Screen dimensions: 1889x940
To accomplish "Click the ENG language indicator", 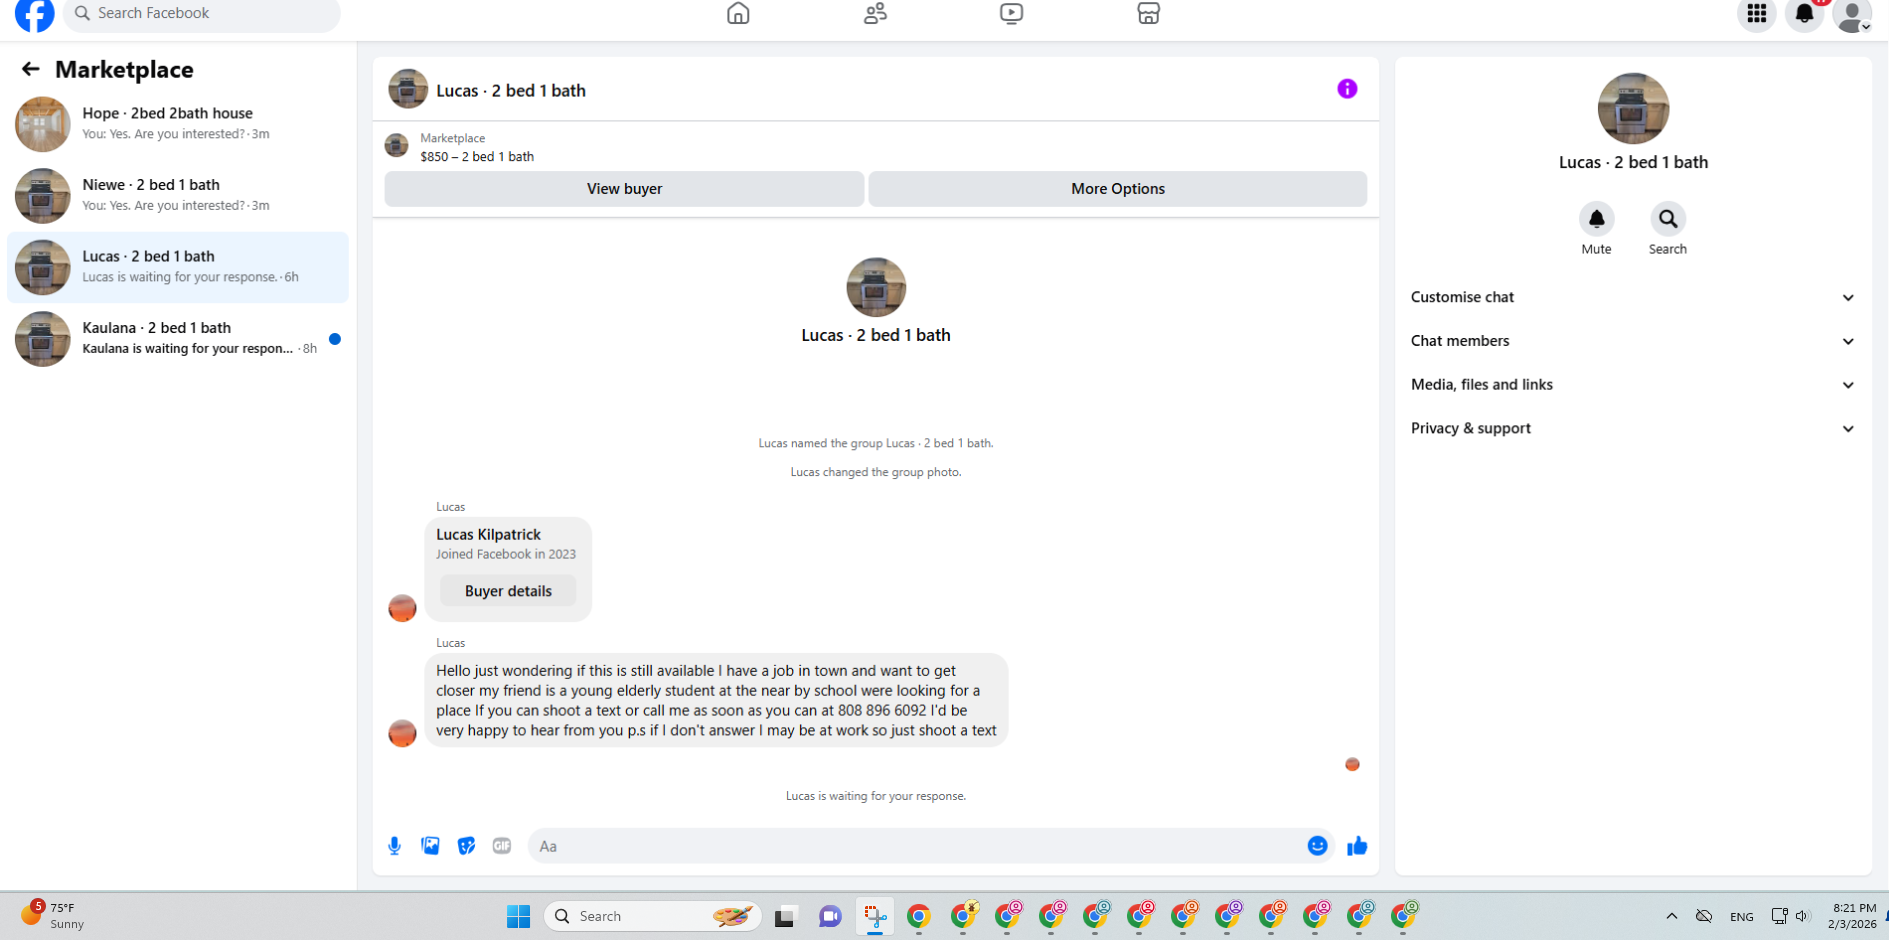I will 1741,916.
